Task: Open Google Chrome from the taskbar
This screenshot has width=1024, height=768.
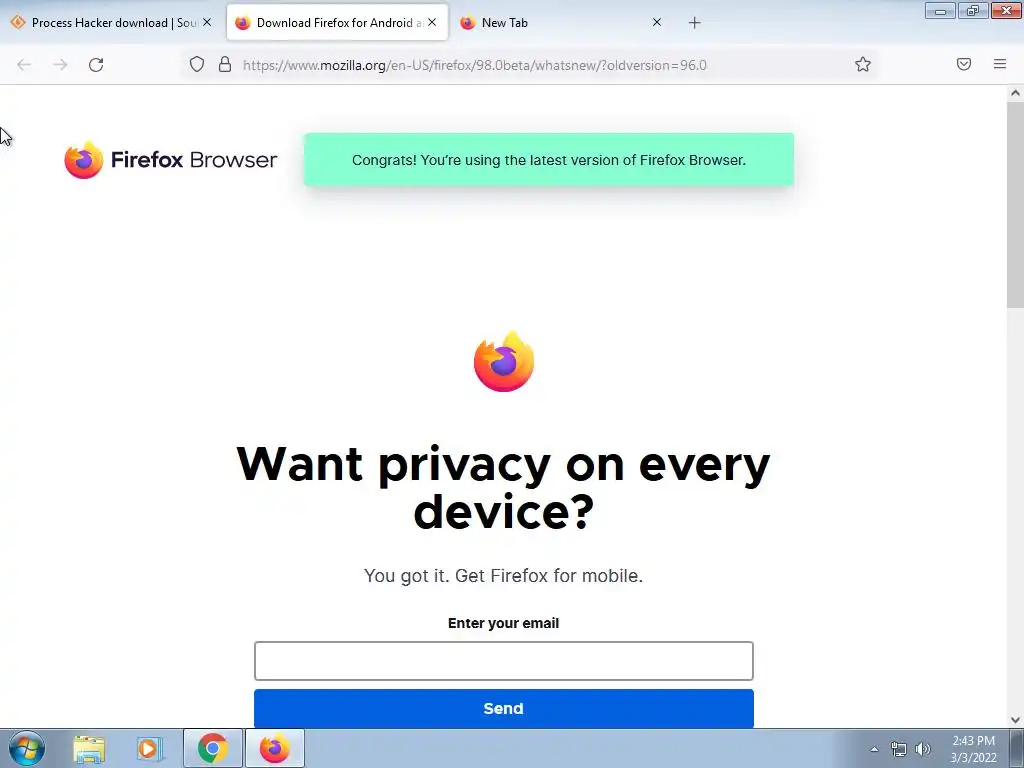Action: [x=213, y=748]
